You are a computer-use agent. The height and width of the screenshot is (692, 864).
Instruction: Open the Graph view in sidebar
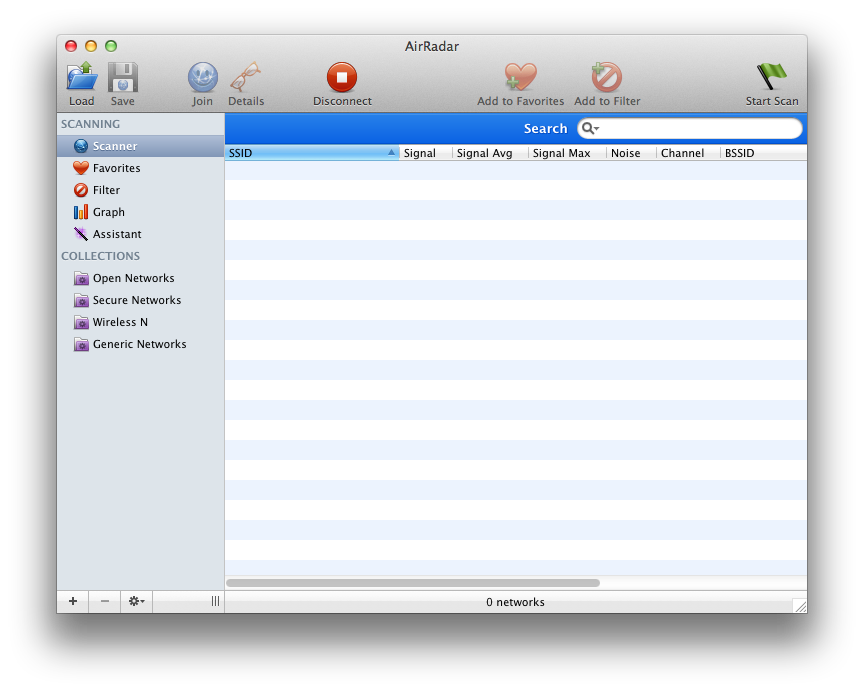(x=108, y=212)
